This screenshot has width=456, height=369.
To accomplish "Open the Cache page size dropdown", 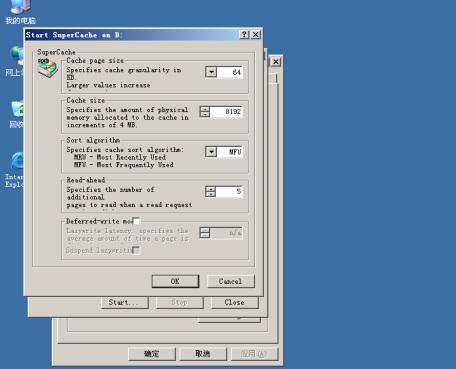I will tap(211, 72).
